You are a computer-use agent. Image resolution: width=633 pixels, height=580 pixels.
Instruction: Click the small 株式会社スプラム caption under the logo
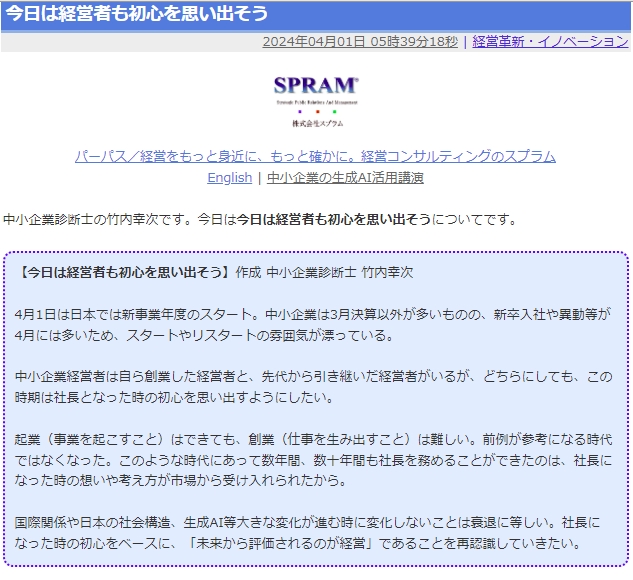[x=318, y=124]
